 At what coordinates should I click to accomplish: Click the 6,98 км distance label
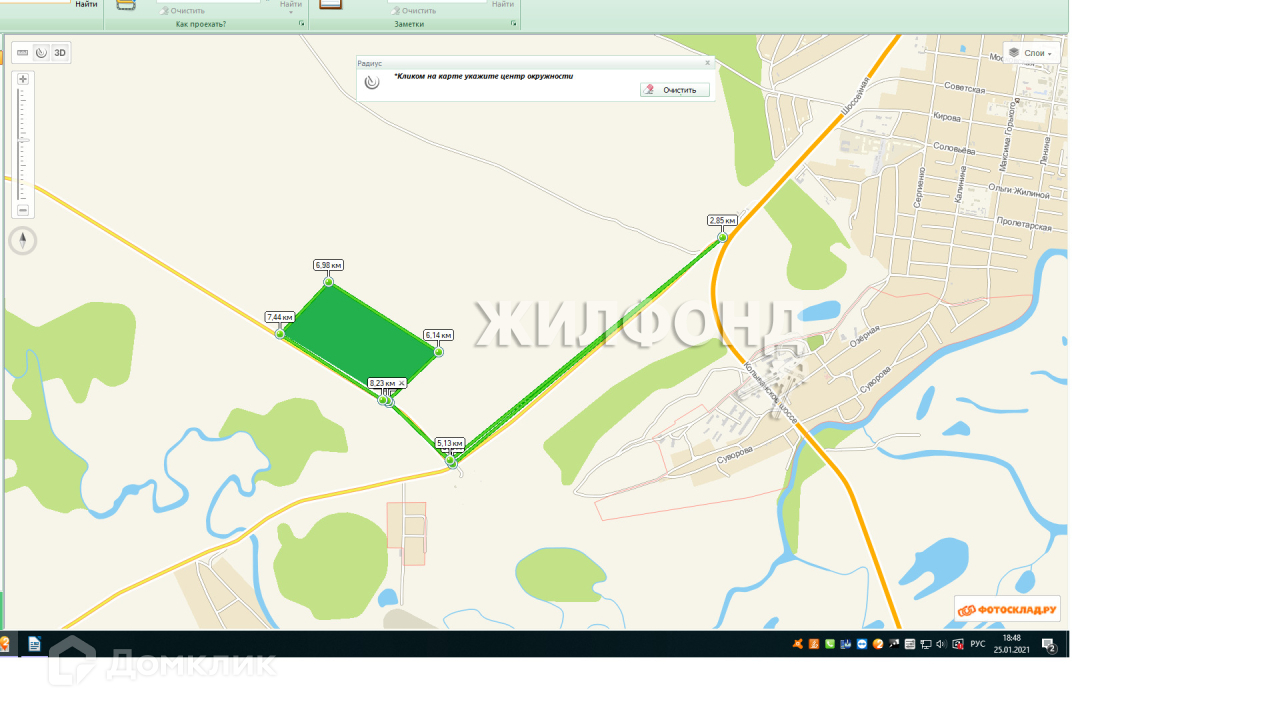[328, 265]
